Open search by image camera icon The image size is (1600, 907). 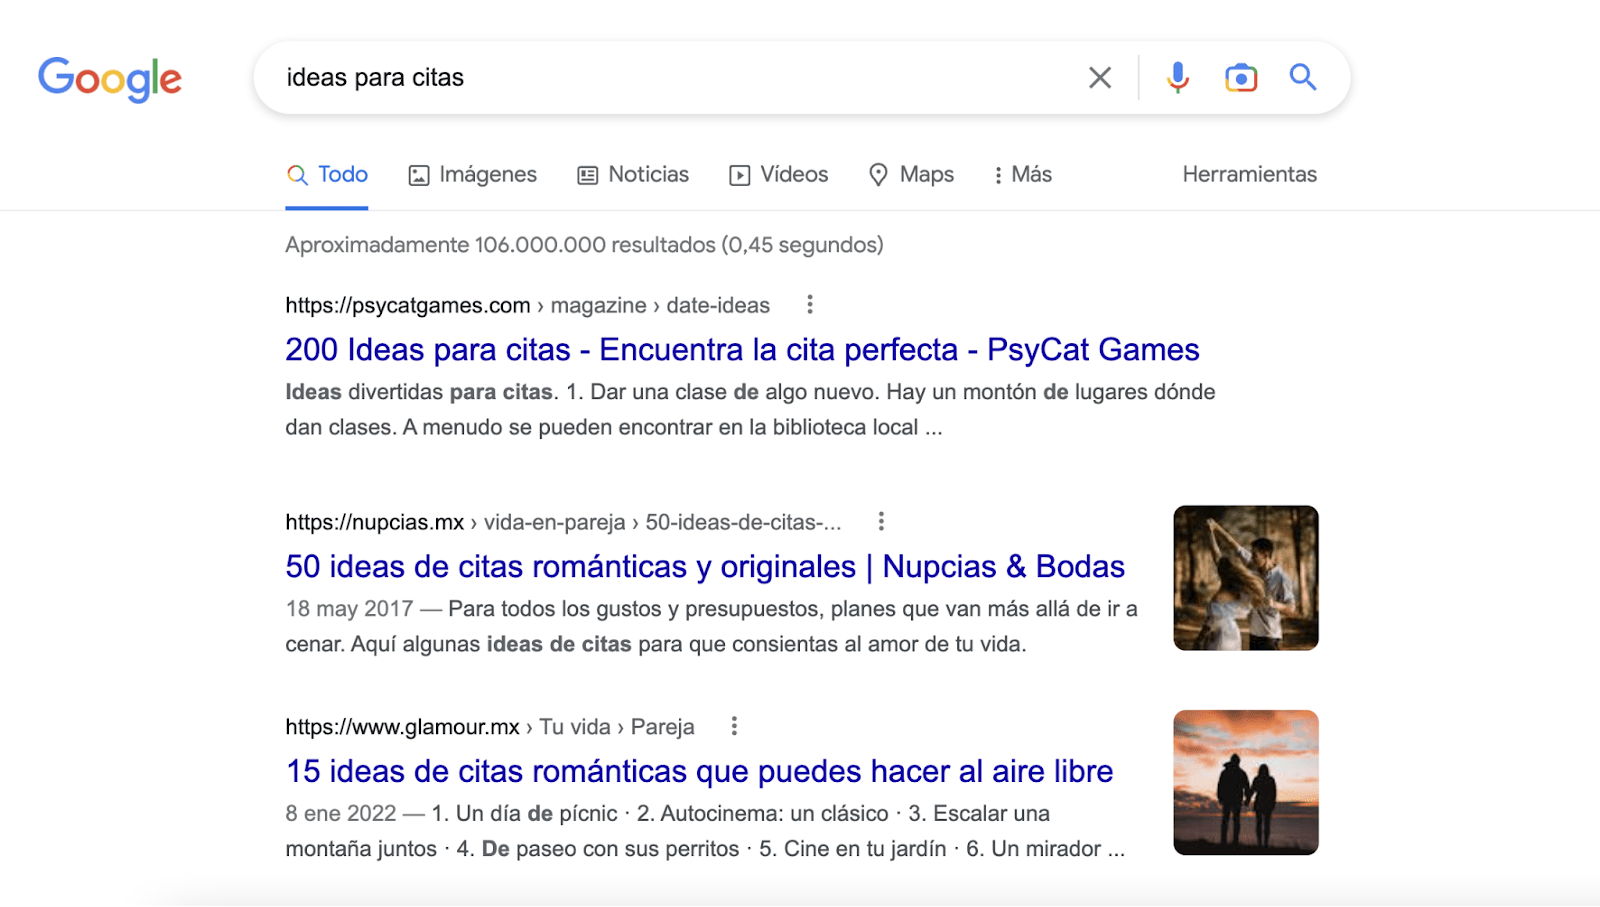pyautogui.click(x=1241, y=78)
